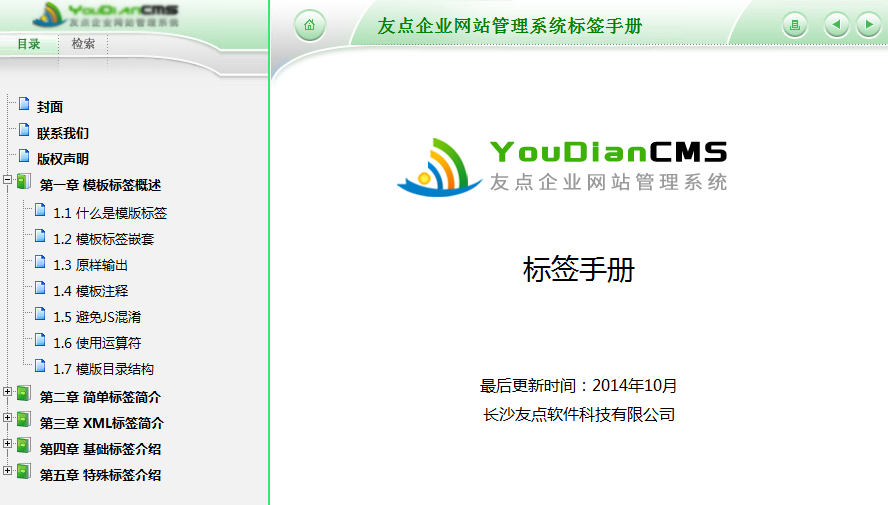Image resolution: width=888 pixels, height=505 pixels.
Task: Click green book icon for 第五章
Action: [x=24, y=473]
